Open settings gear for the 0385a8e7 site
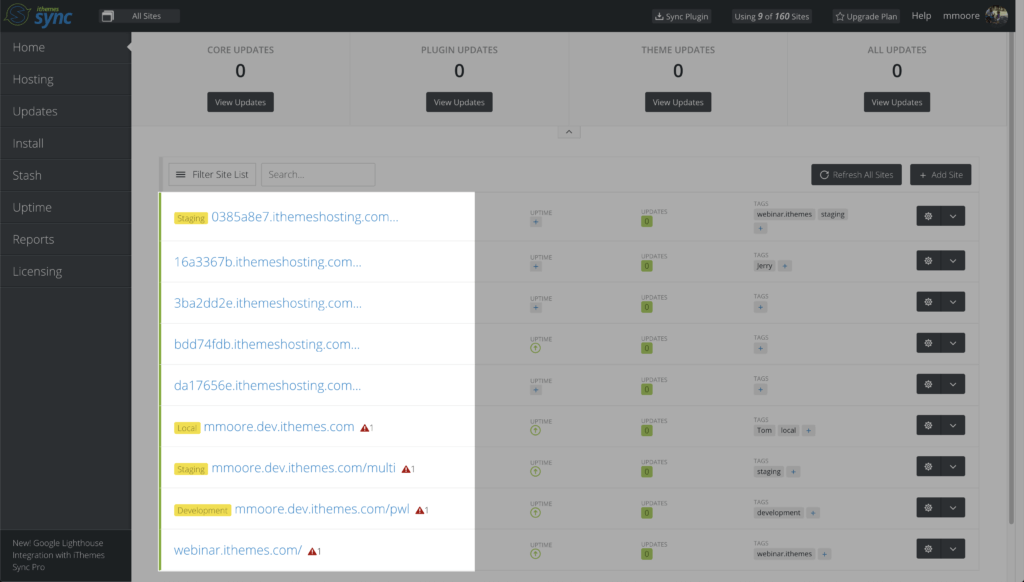 click(928, 216)
